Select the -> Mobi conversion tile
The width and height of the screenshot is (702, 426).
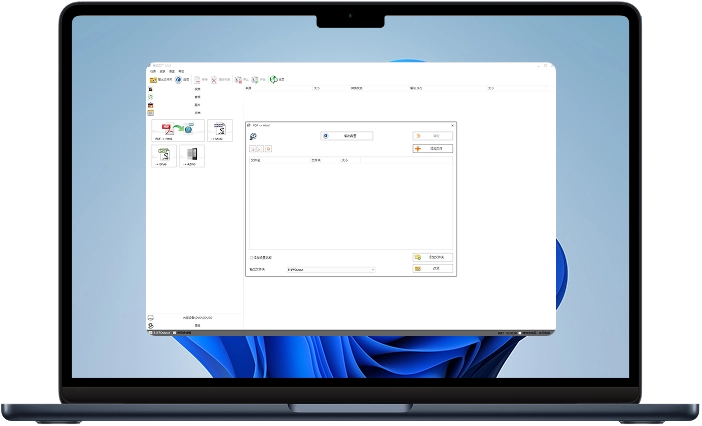tap(219, 131)
